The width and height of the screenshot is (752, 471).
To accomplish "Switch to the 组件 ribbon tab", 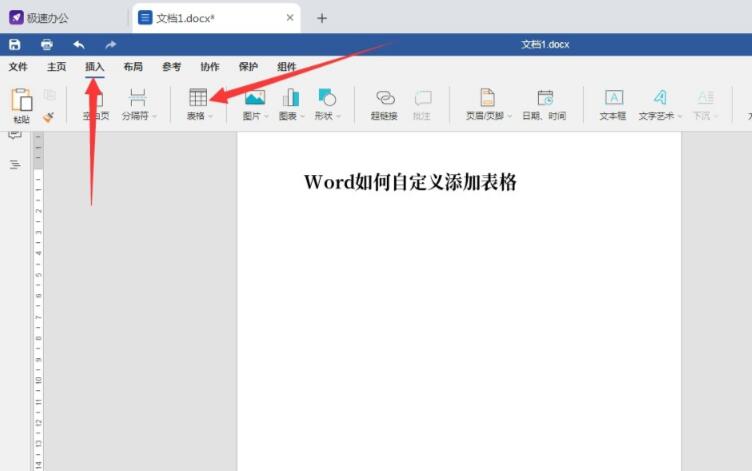I will tap(286, 67).
